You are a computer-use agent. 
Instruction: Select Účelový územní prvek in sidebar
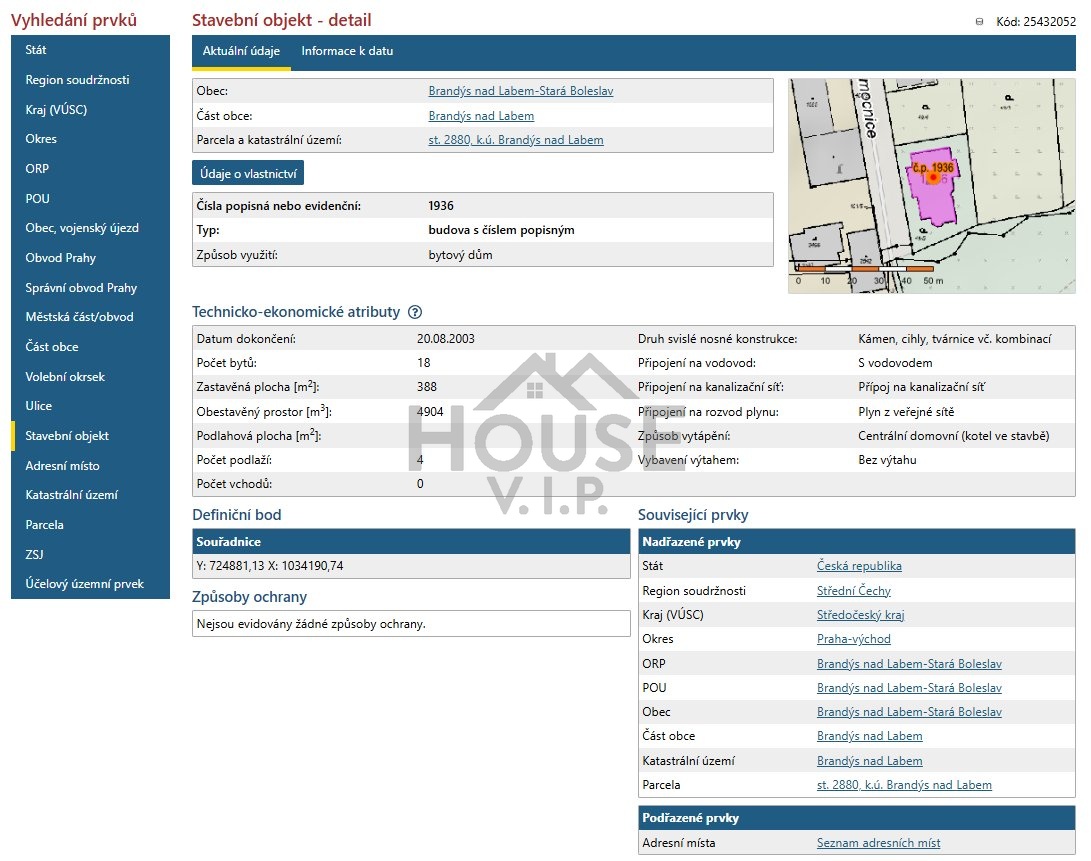point(84,584)
